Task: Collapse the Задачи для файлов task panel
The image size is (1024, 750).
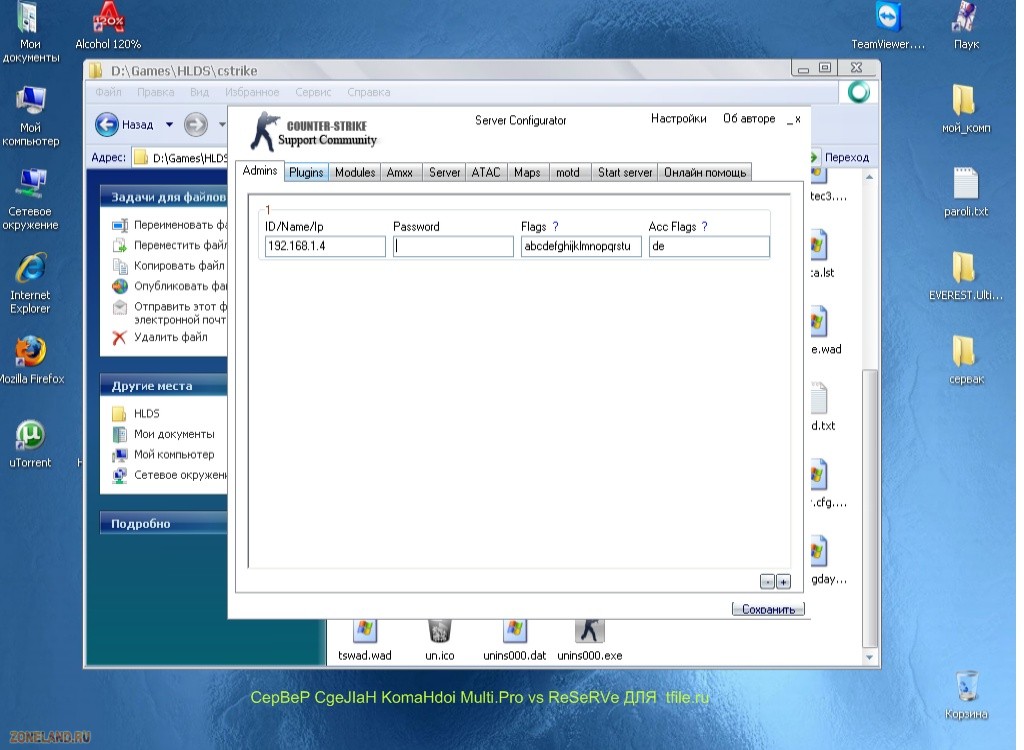Action: (x=164, y=197)
